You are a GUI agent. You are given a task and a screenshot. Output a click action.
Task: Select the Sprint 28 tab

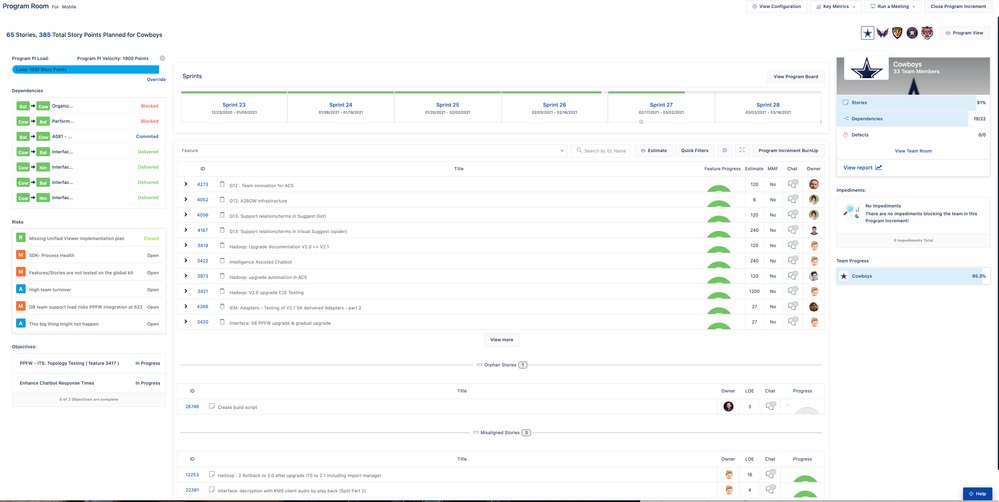pyautogui.click(x=768, y=107)
